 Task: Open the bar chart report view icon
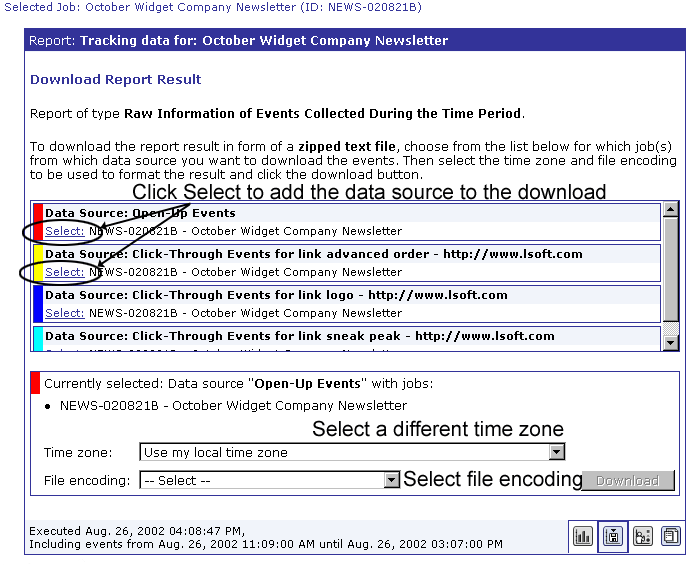click(x=582, y=537)
